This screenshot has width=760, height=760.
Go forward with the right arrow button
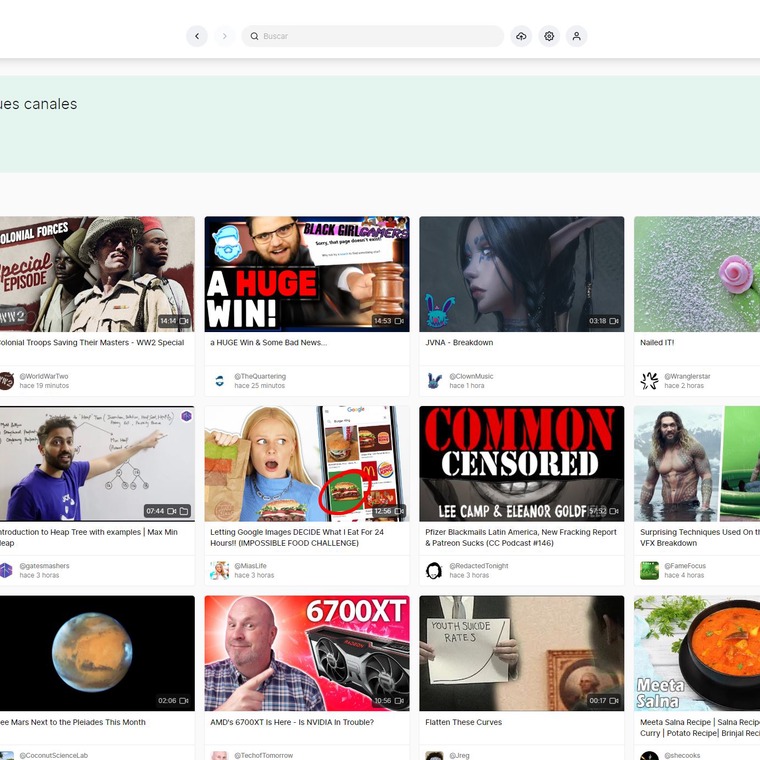(x=224, y=36)
